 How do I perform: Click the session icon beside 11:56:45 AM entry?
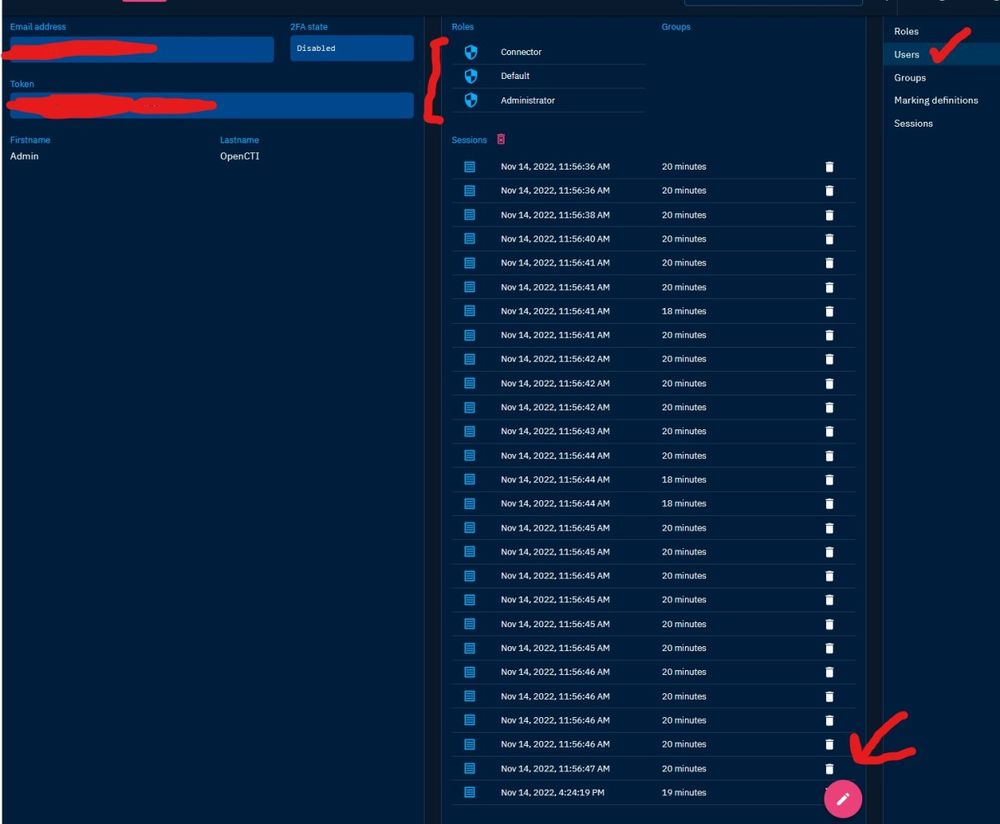pyautogui.click(x=469, y=527)
